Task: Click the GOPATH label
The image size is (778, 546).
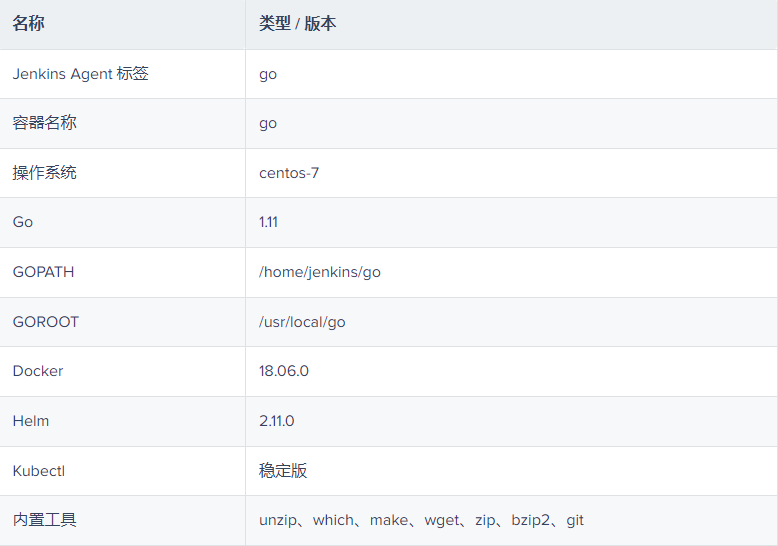Action: coord(43,272)
